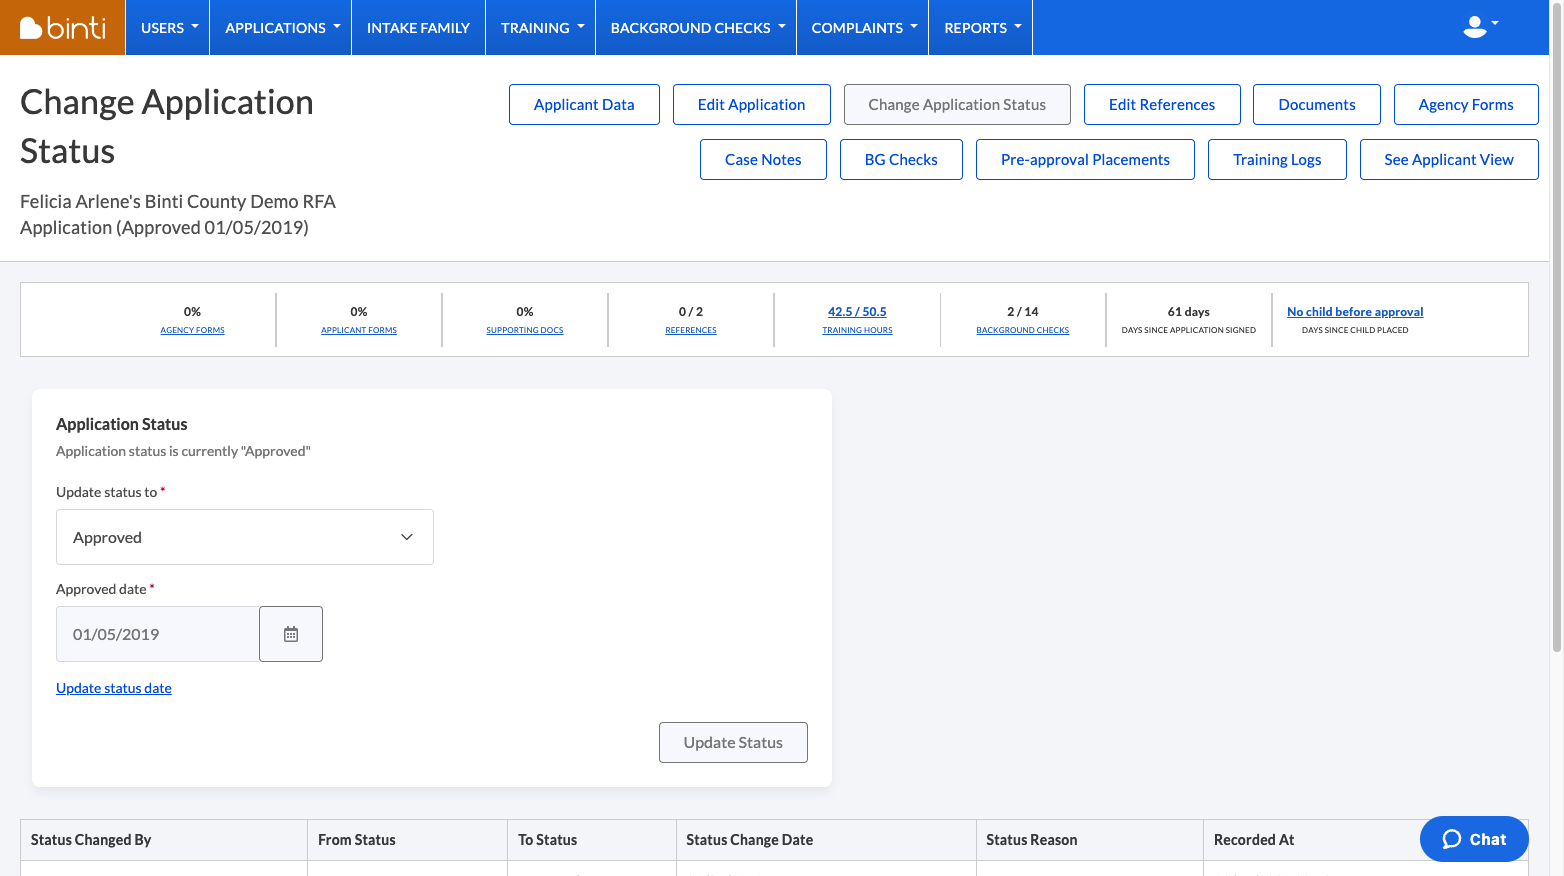Viewport: 1564px width, 876px height.
Task: Open the Supporting Docs progress link
Action: tap(525, 330)
